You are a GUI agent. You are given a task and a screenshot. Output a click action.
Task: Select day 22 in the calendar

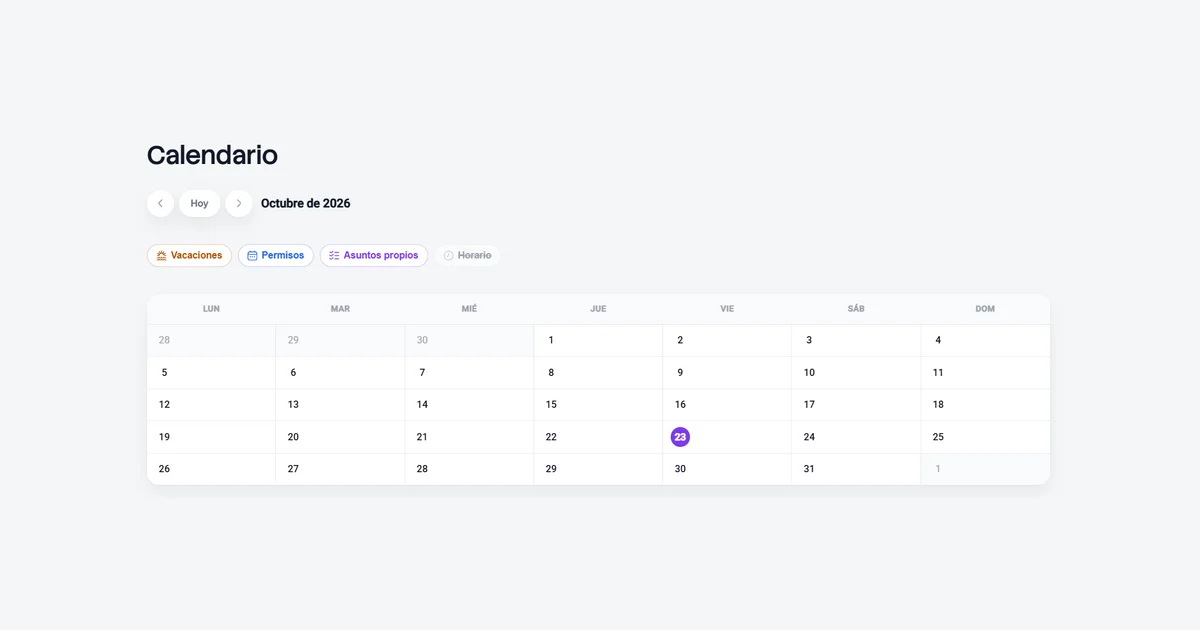click(598, 437)
